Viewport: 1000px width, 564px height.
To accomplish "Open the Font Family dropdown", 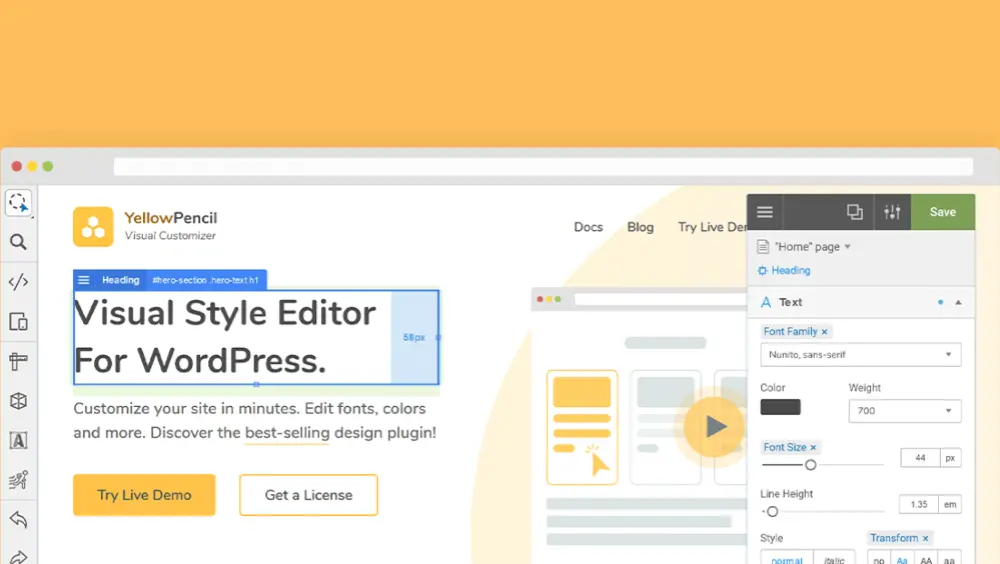I will (x=860, y=355).
